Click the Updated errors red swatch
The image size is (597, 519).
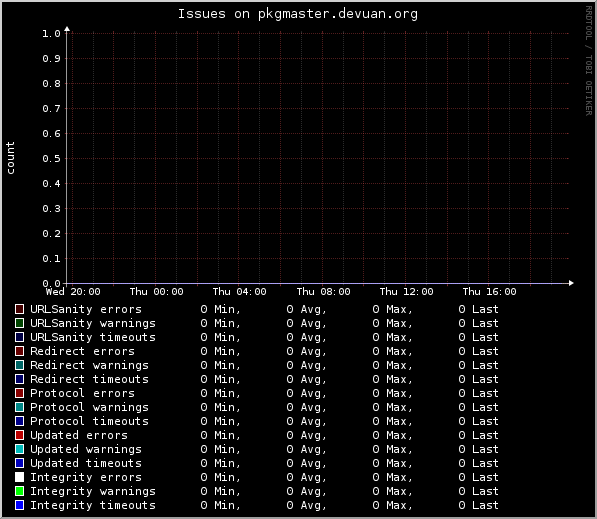tap(19, 435)
